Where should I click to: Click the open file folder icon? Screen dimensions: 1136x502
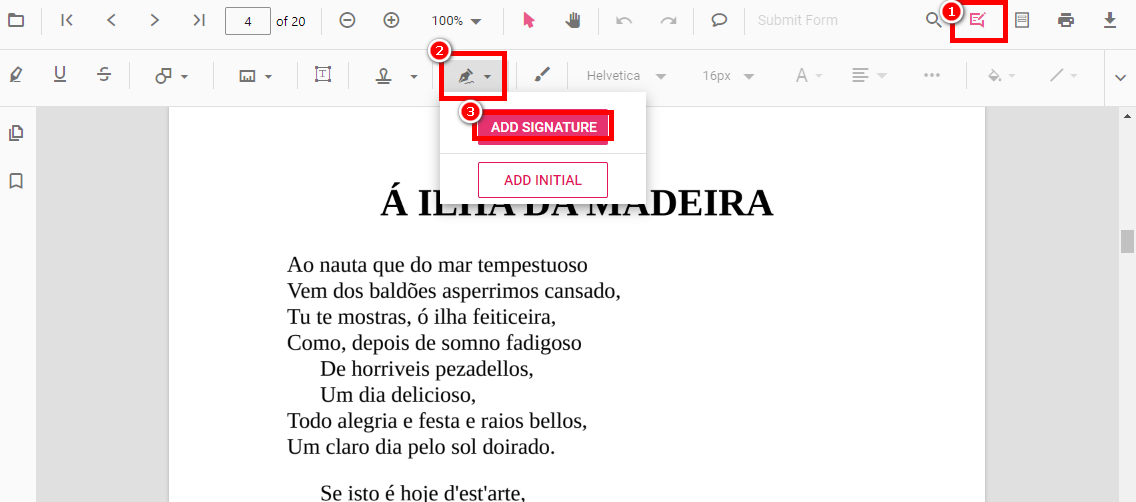(16, 20)
